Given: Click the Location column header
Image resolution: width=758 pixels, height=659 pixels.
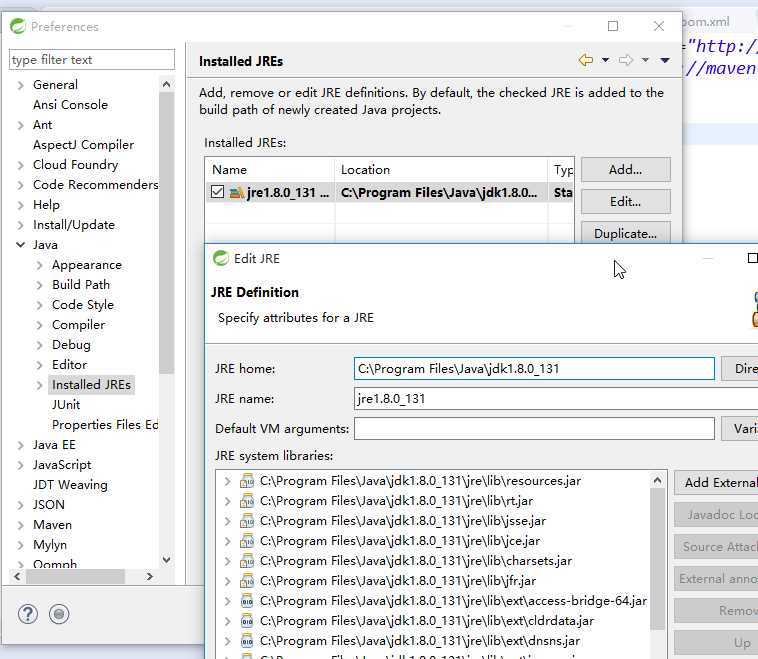Looking at the screenshot, I should click(441, 170).
